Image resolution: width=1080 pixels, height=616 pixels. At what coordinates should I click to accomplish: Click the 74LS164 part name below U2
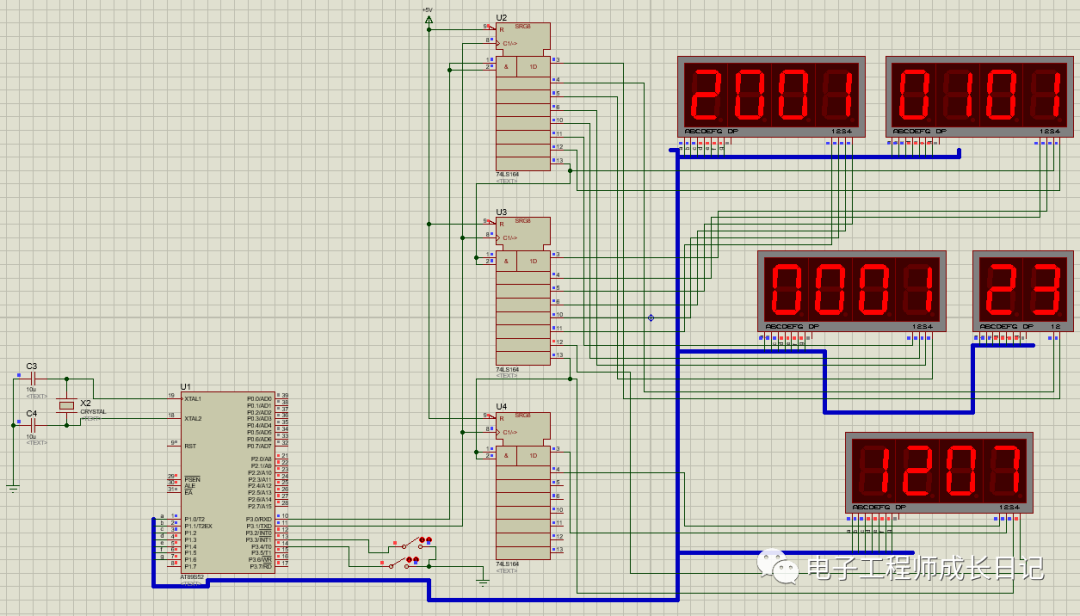point(508,175)
